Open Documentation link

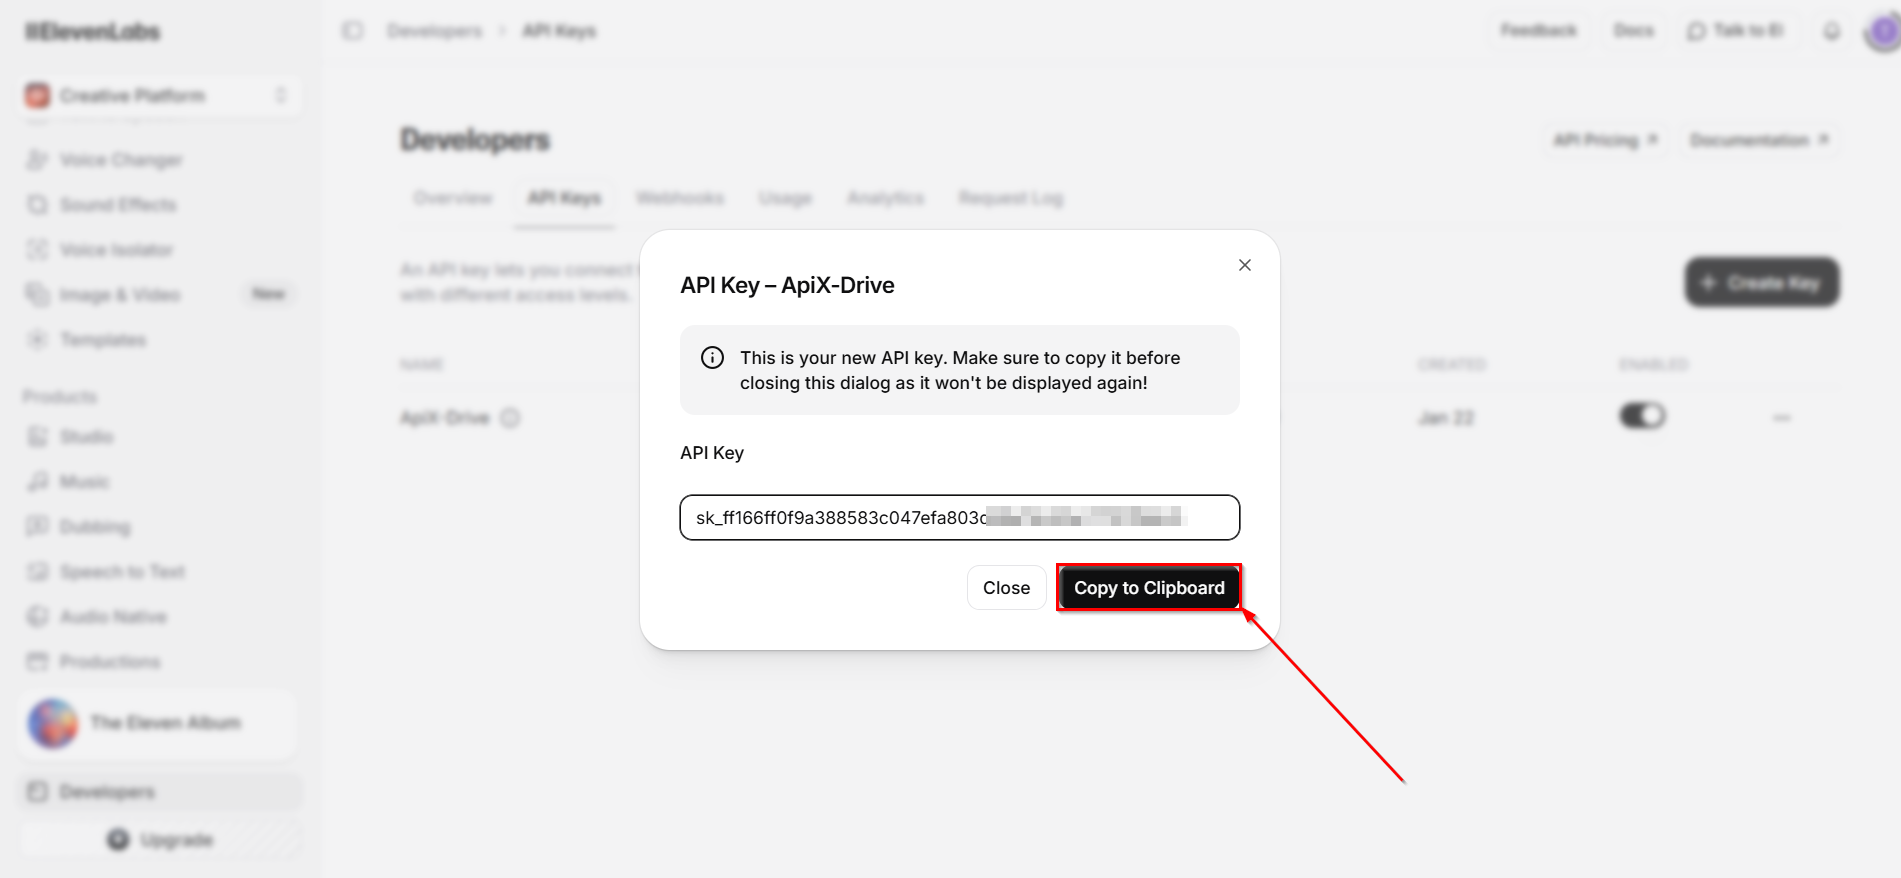click(x=1759, y=140)
